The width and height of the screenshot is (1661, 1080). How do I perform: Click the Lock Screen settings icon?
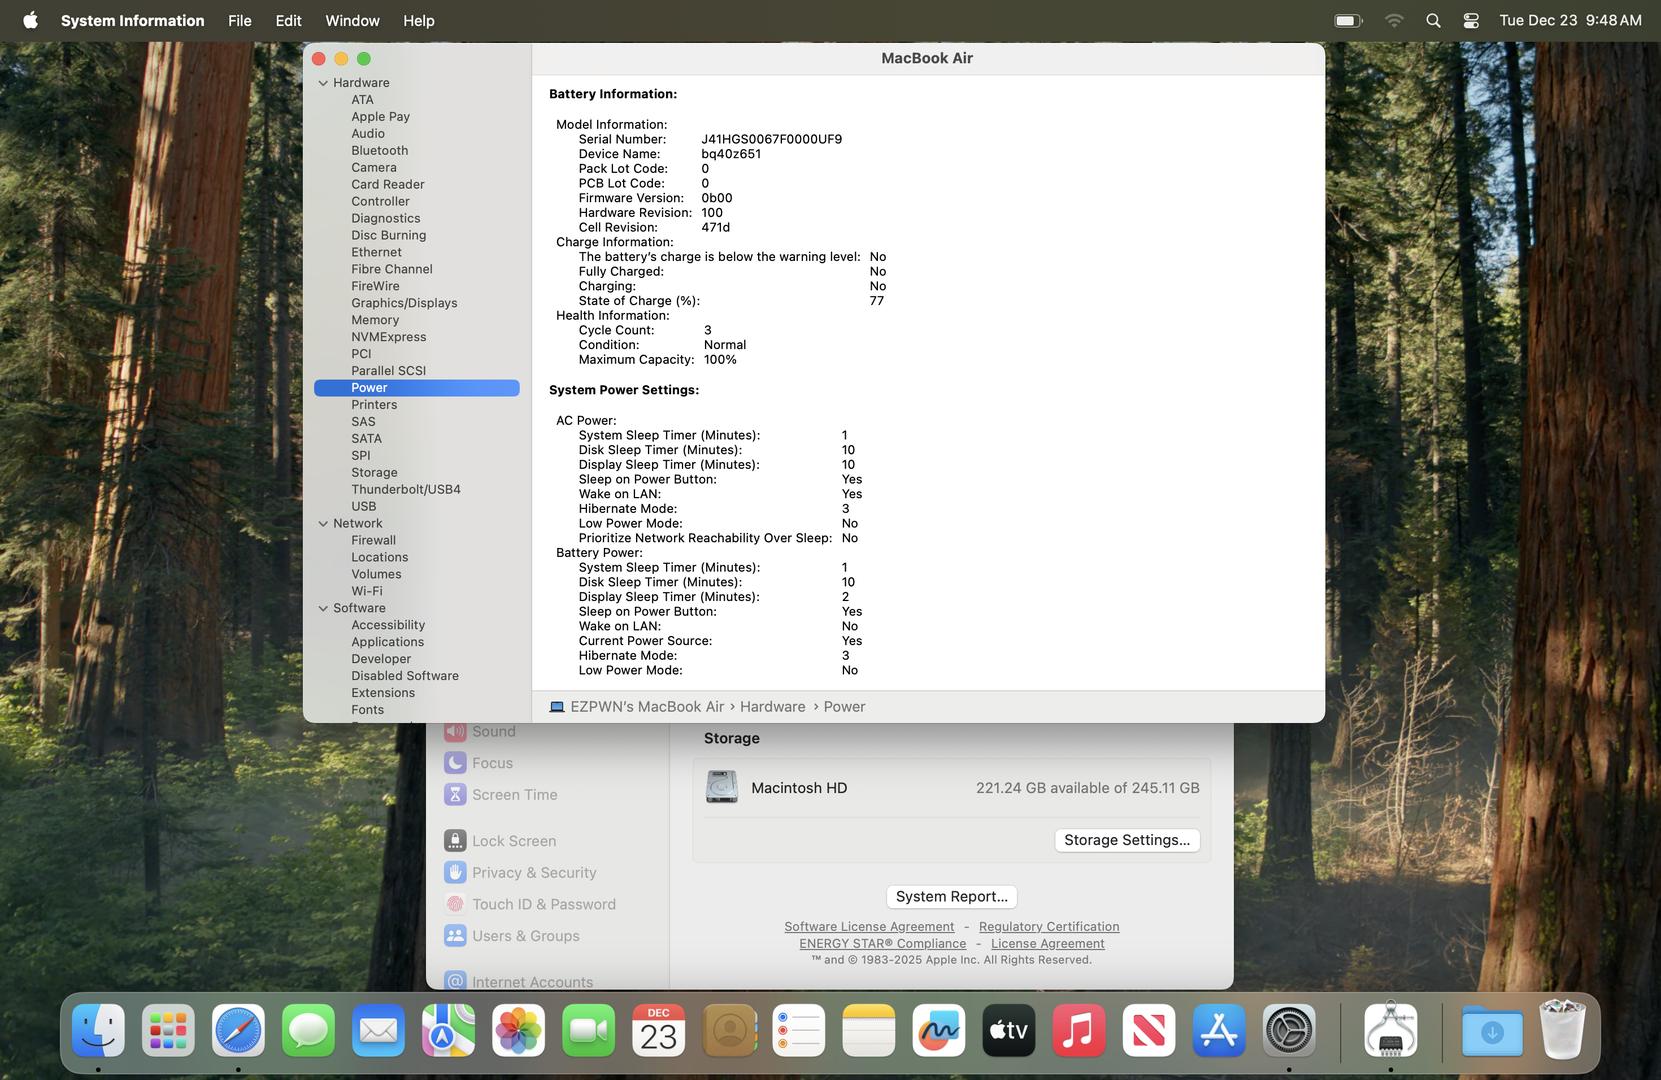click(x=455, y=841)
